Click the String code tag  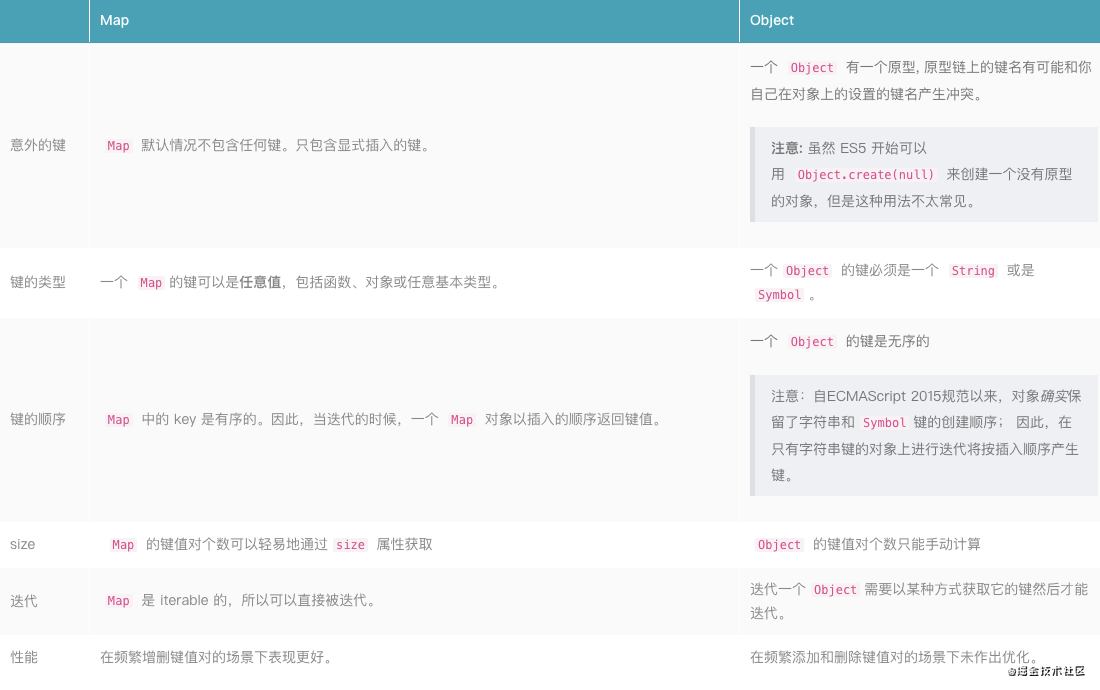972,271
